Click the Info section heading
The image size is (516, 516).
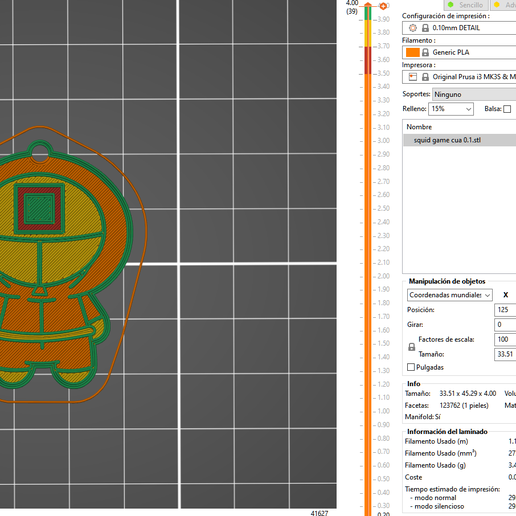point(414,384)
